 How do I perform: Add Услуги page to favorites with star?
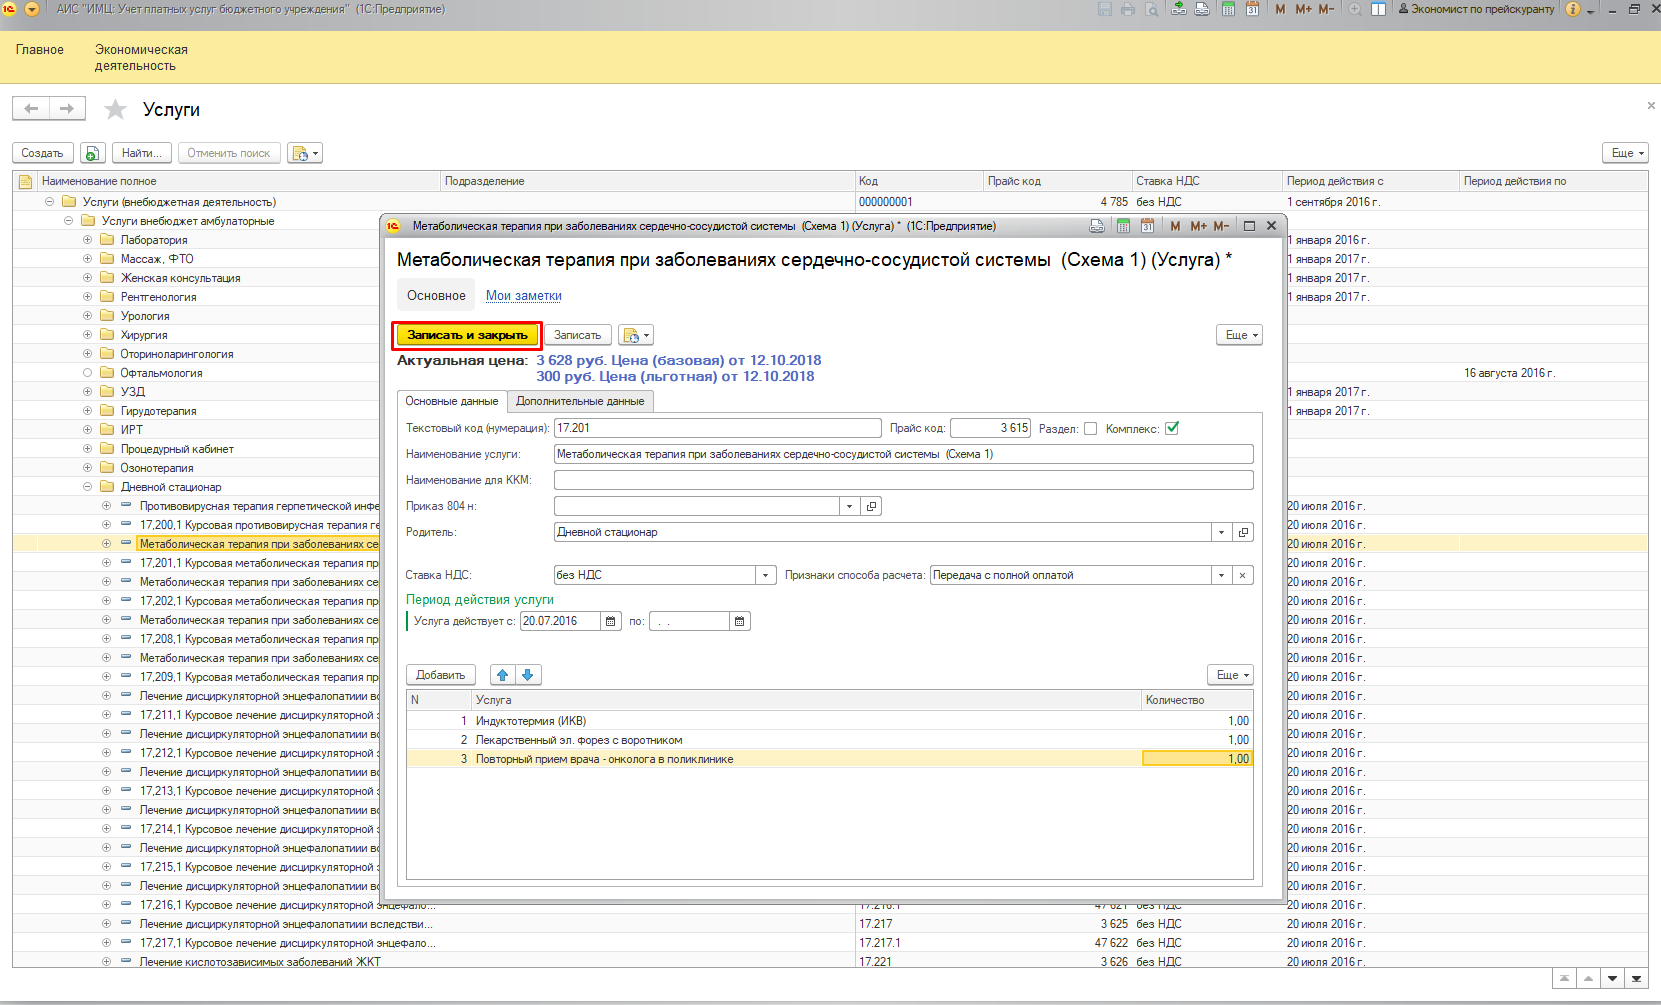pyautogui.click(x=116, y=109)
